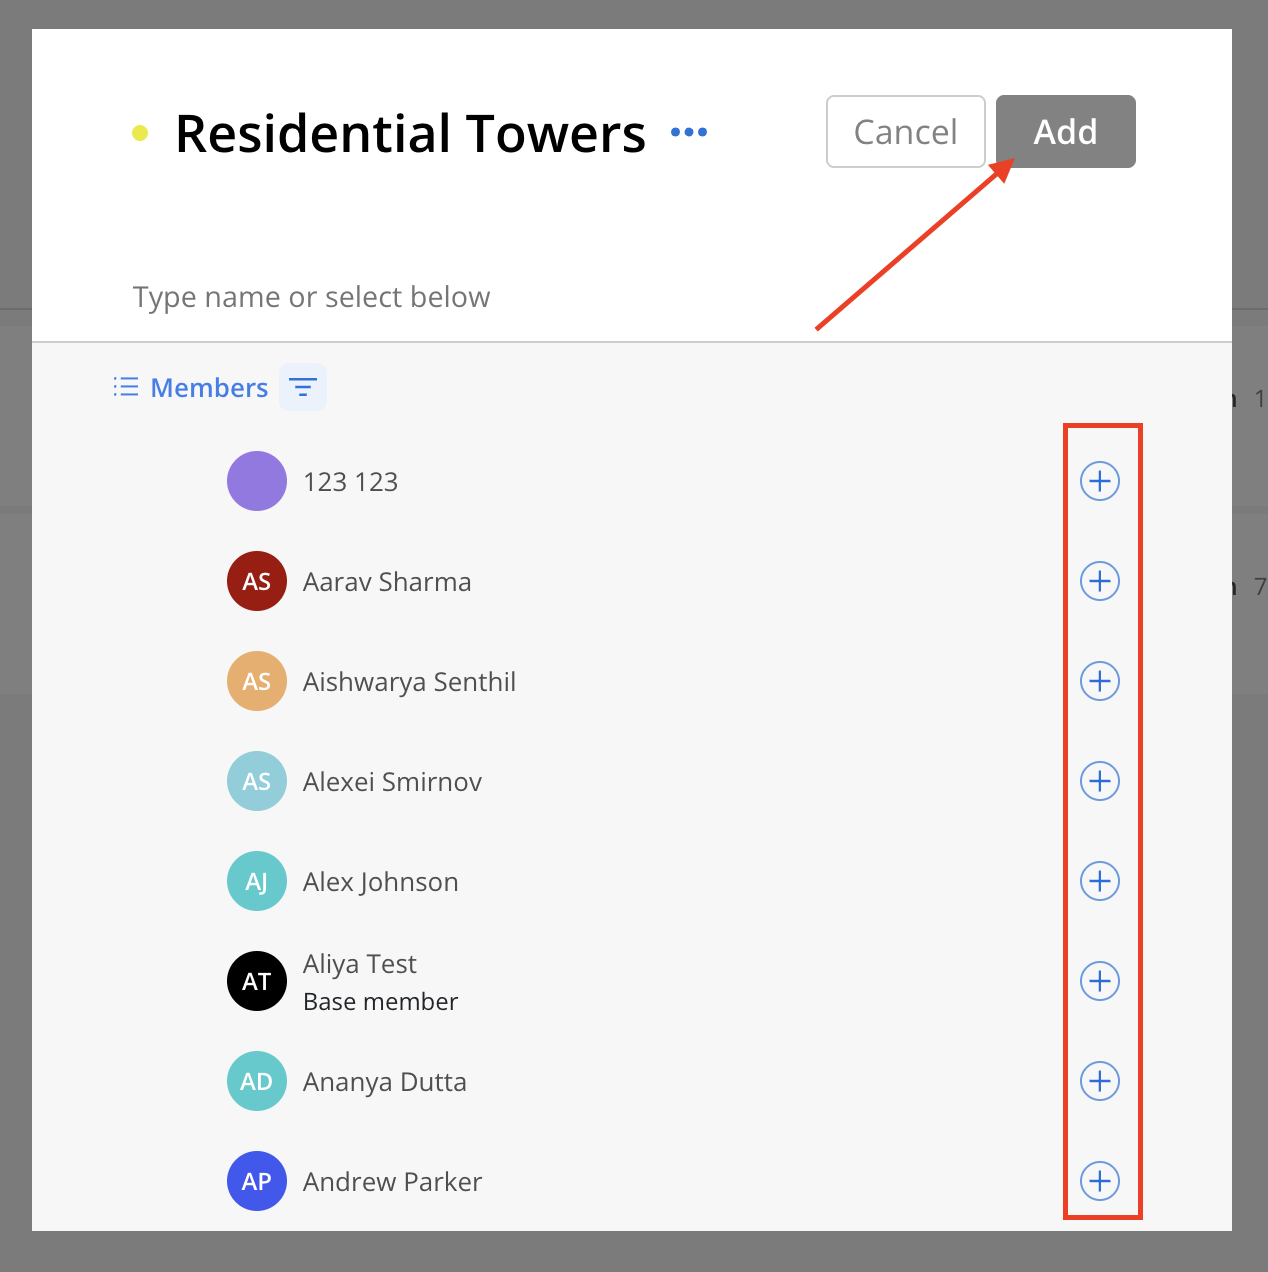Viewport: 1268px width, 1272px height.
Task: Select the AS avatar of Aarav Sharma
Action: 257,581
